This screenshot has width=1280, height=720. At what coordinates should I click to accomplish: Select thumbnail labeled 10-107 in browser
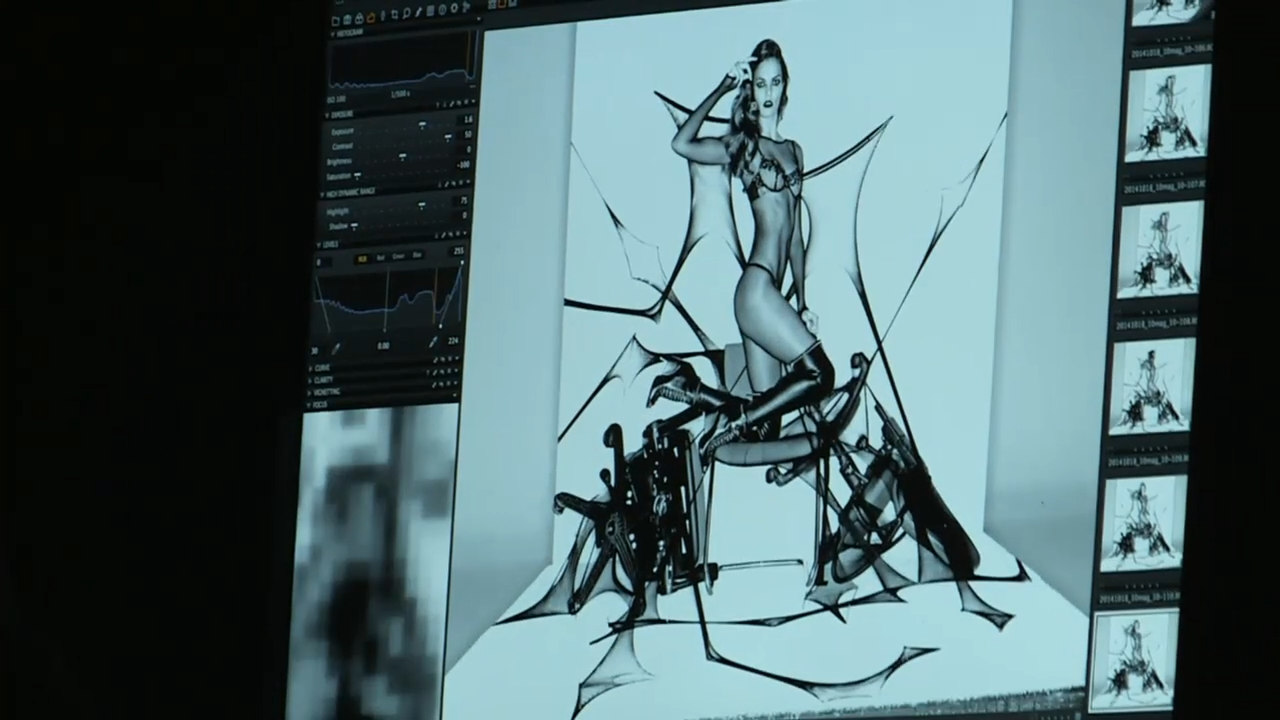[x=1165, y=112]
